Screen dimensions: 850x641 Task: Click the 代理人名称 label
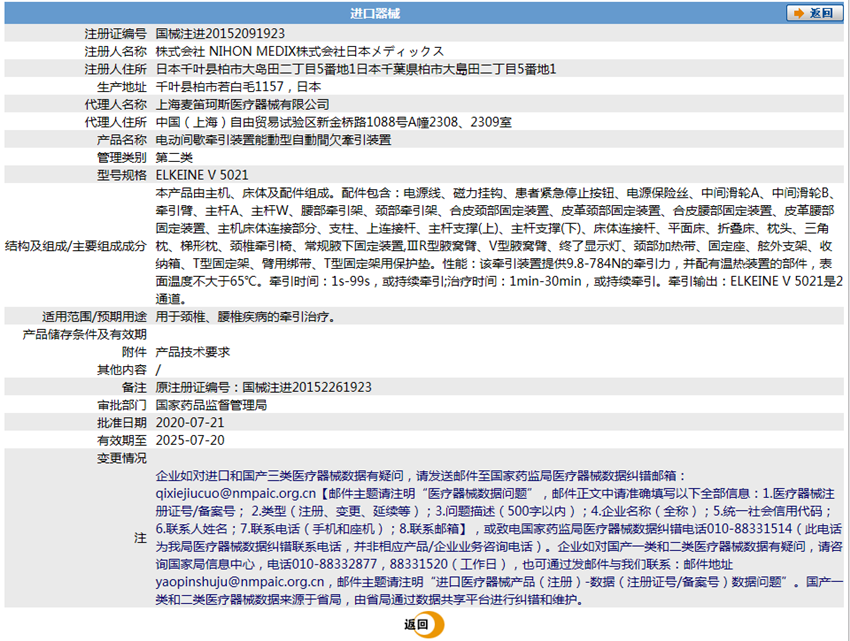(x=115, y=105)
